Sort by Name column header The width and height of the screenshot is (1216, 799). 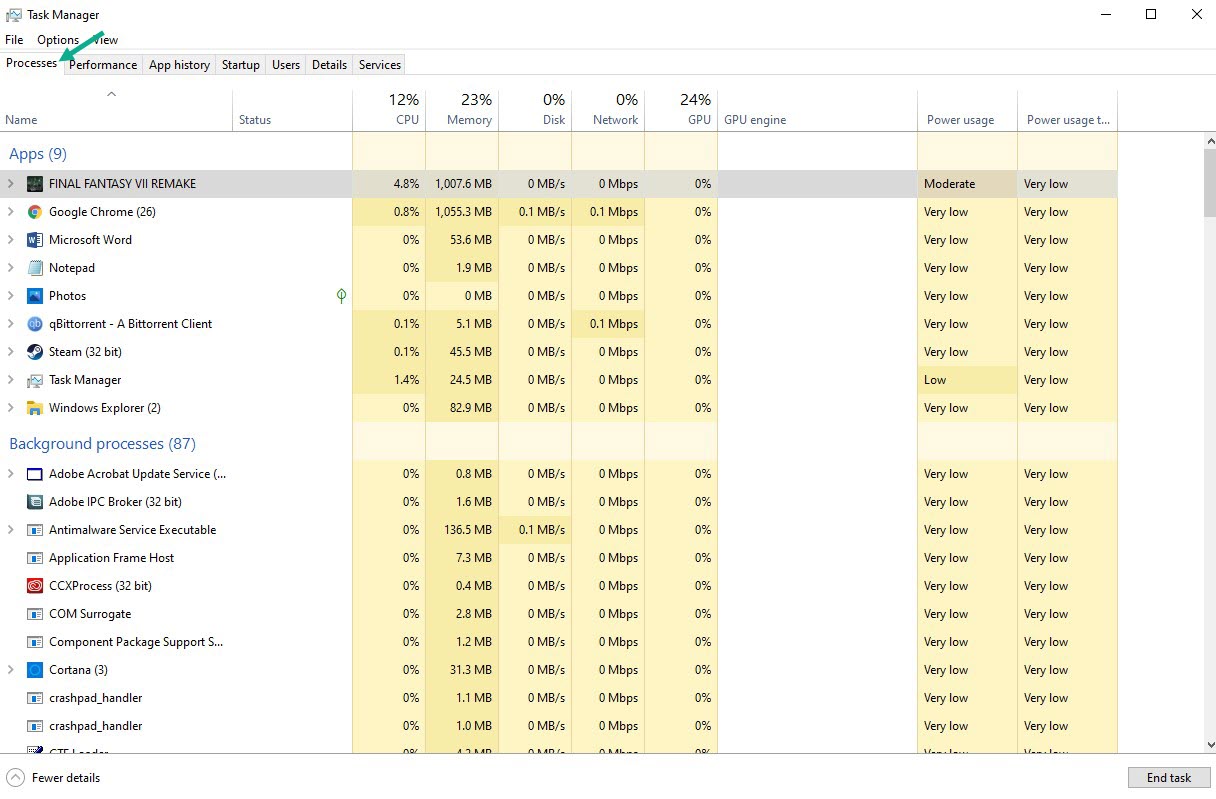(x=116, y=110)
